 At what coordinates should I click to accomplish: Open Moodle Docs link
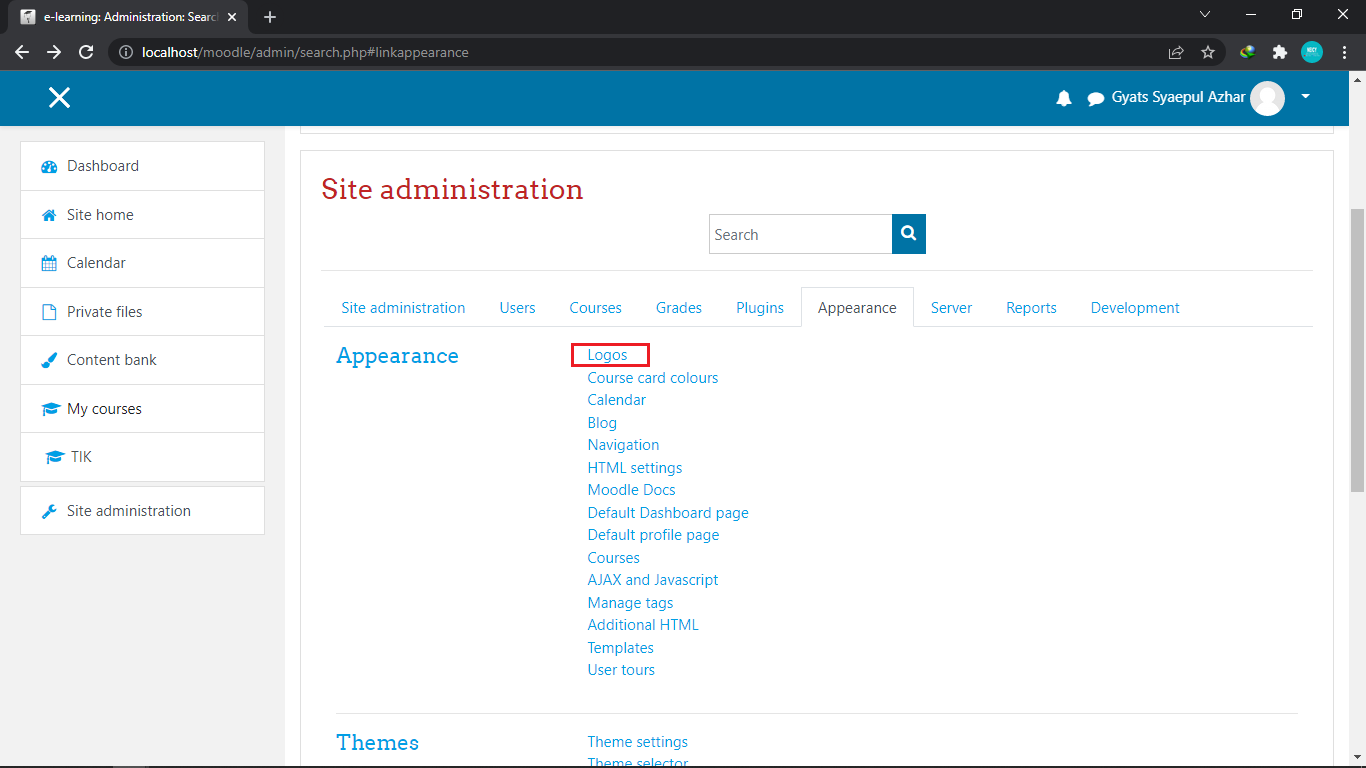tap(631, 490)
